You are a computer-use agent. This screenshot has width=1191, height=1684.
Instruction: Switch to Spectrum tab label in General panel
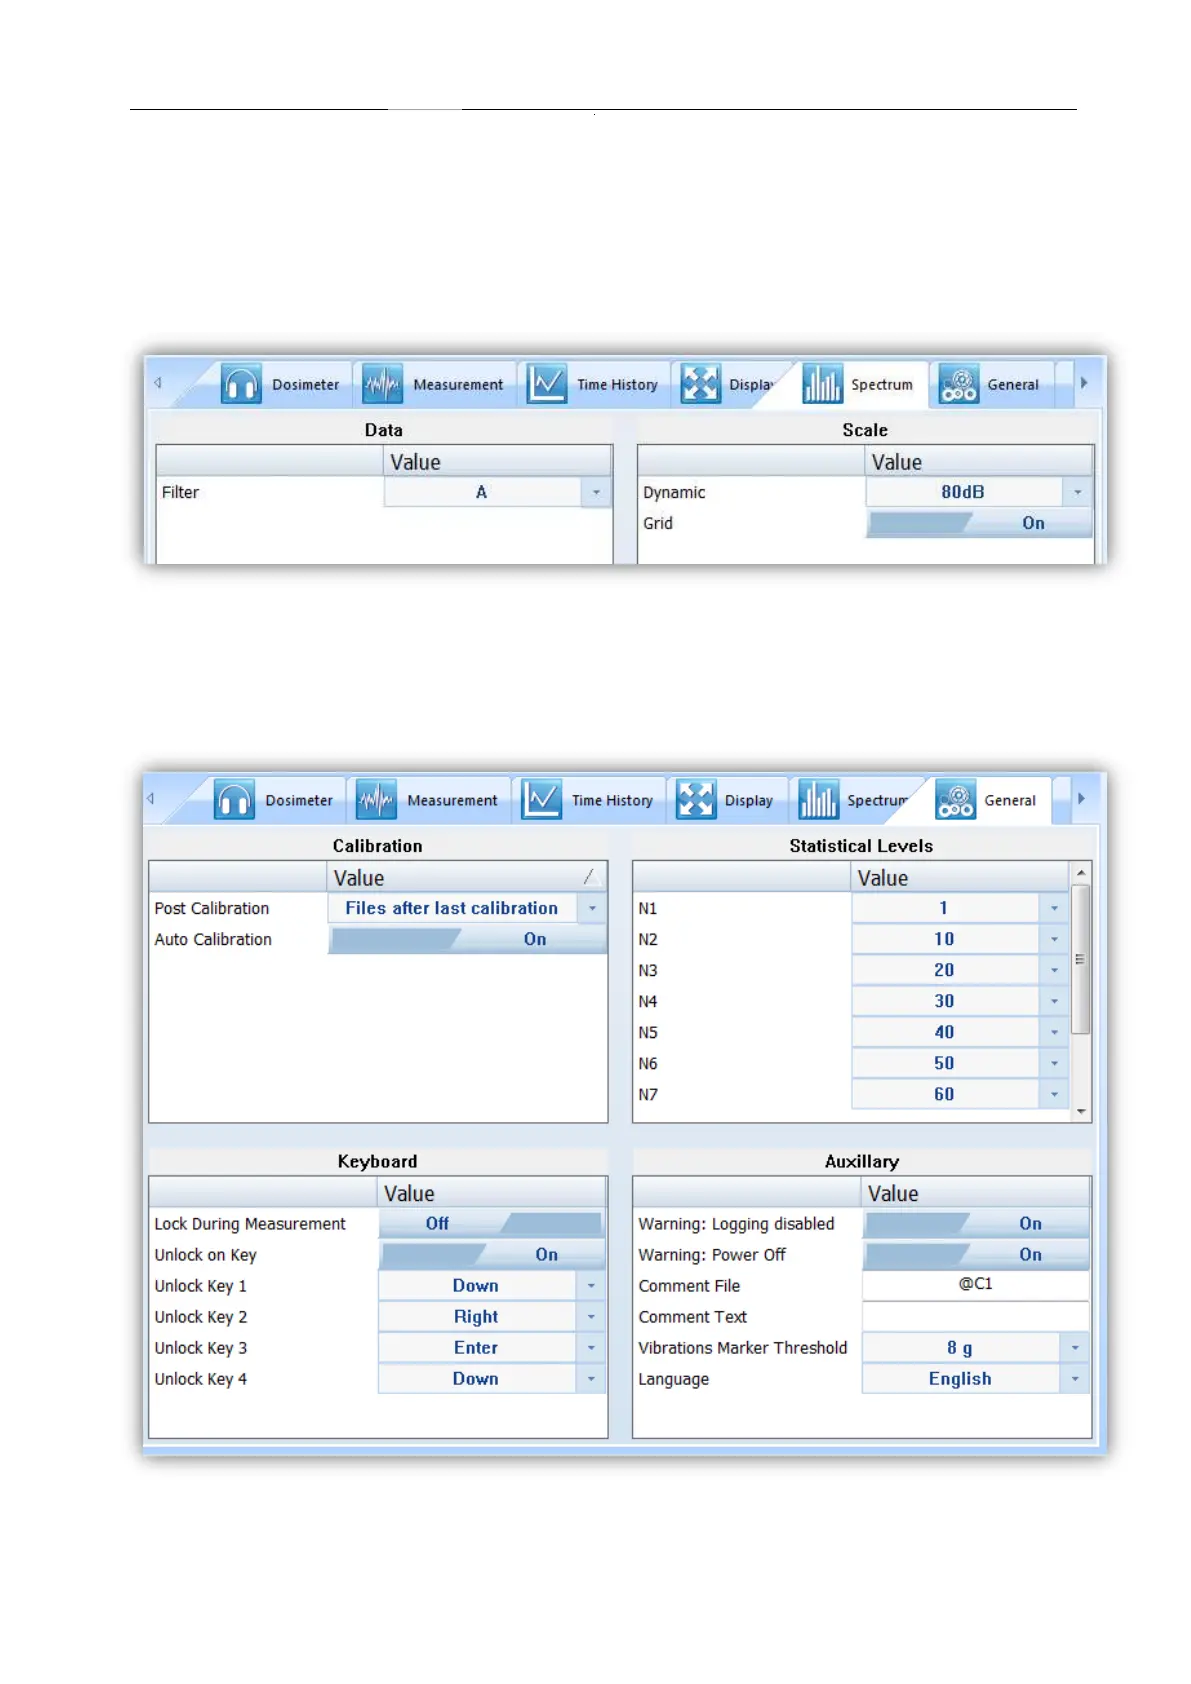click(x=877, y=800)
